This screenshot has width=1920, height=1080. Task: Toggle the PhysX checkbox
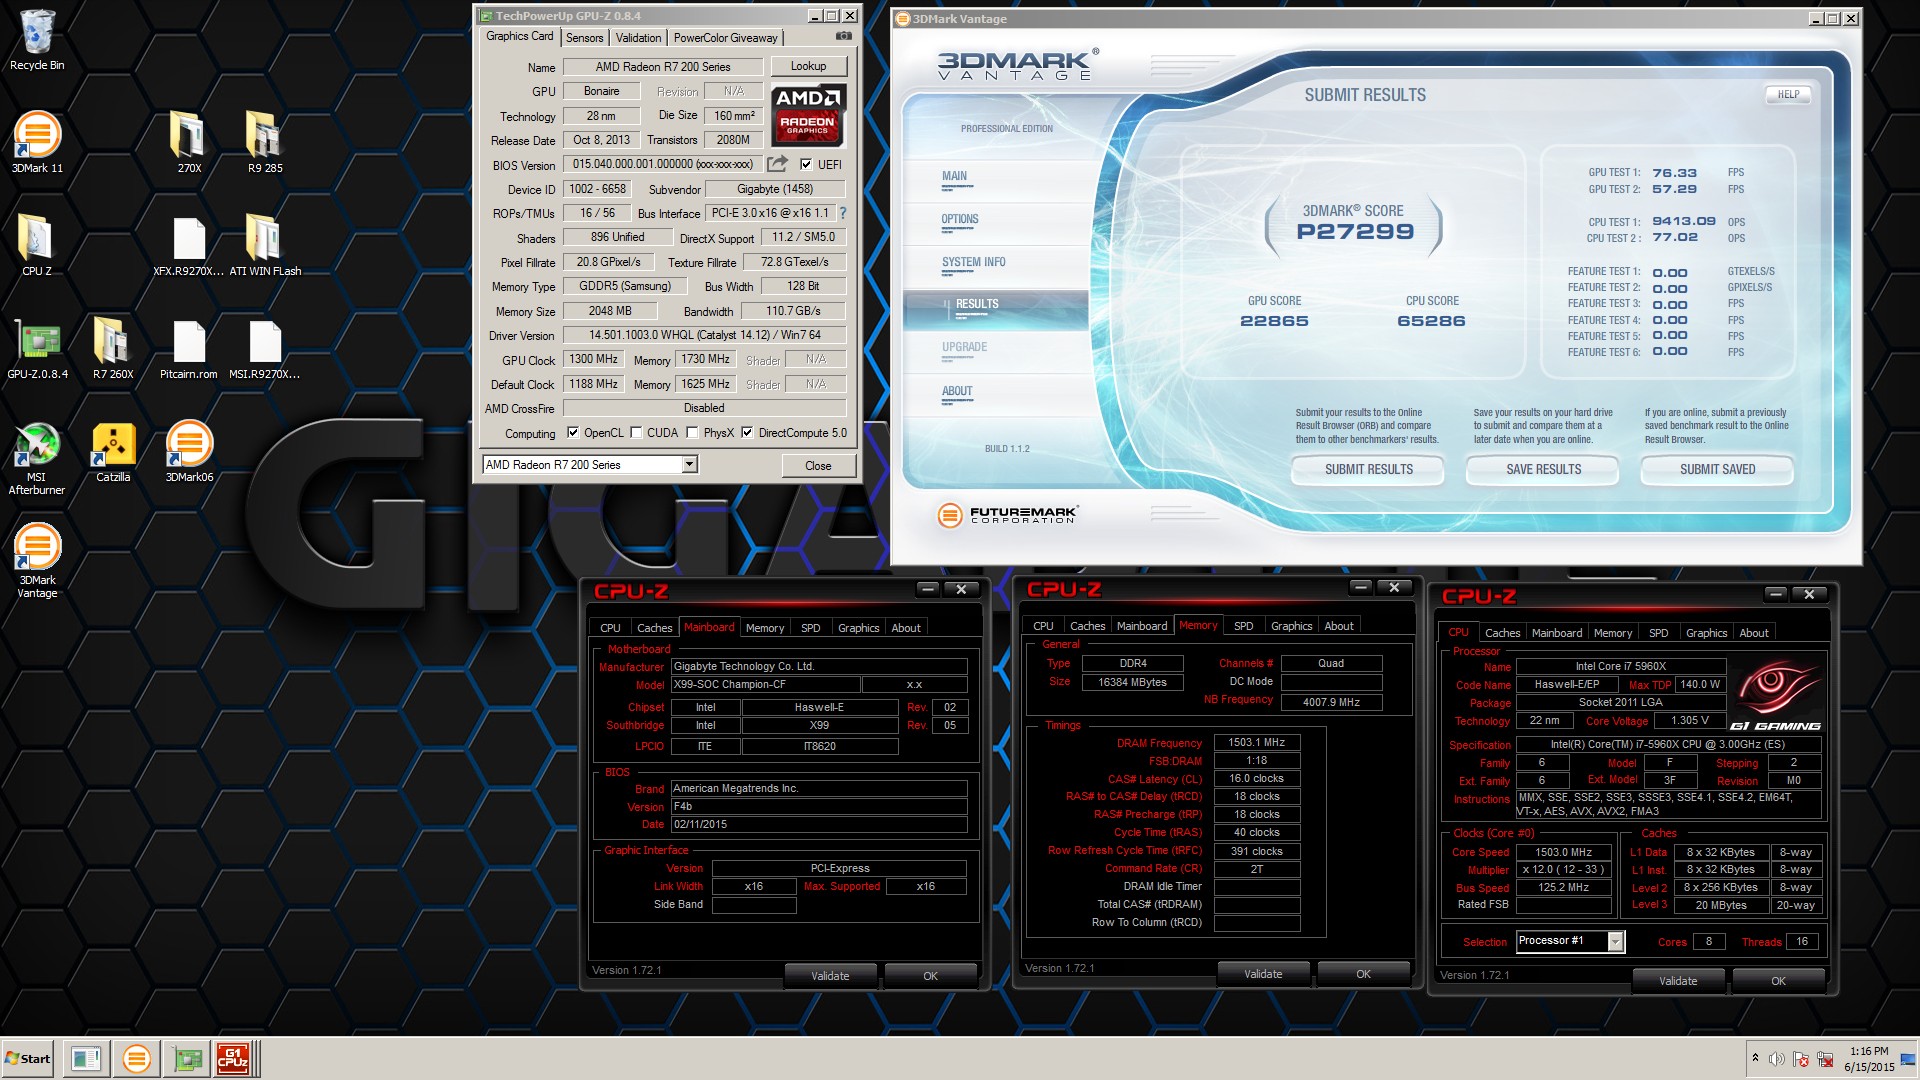tap(692, 433)
